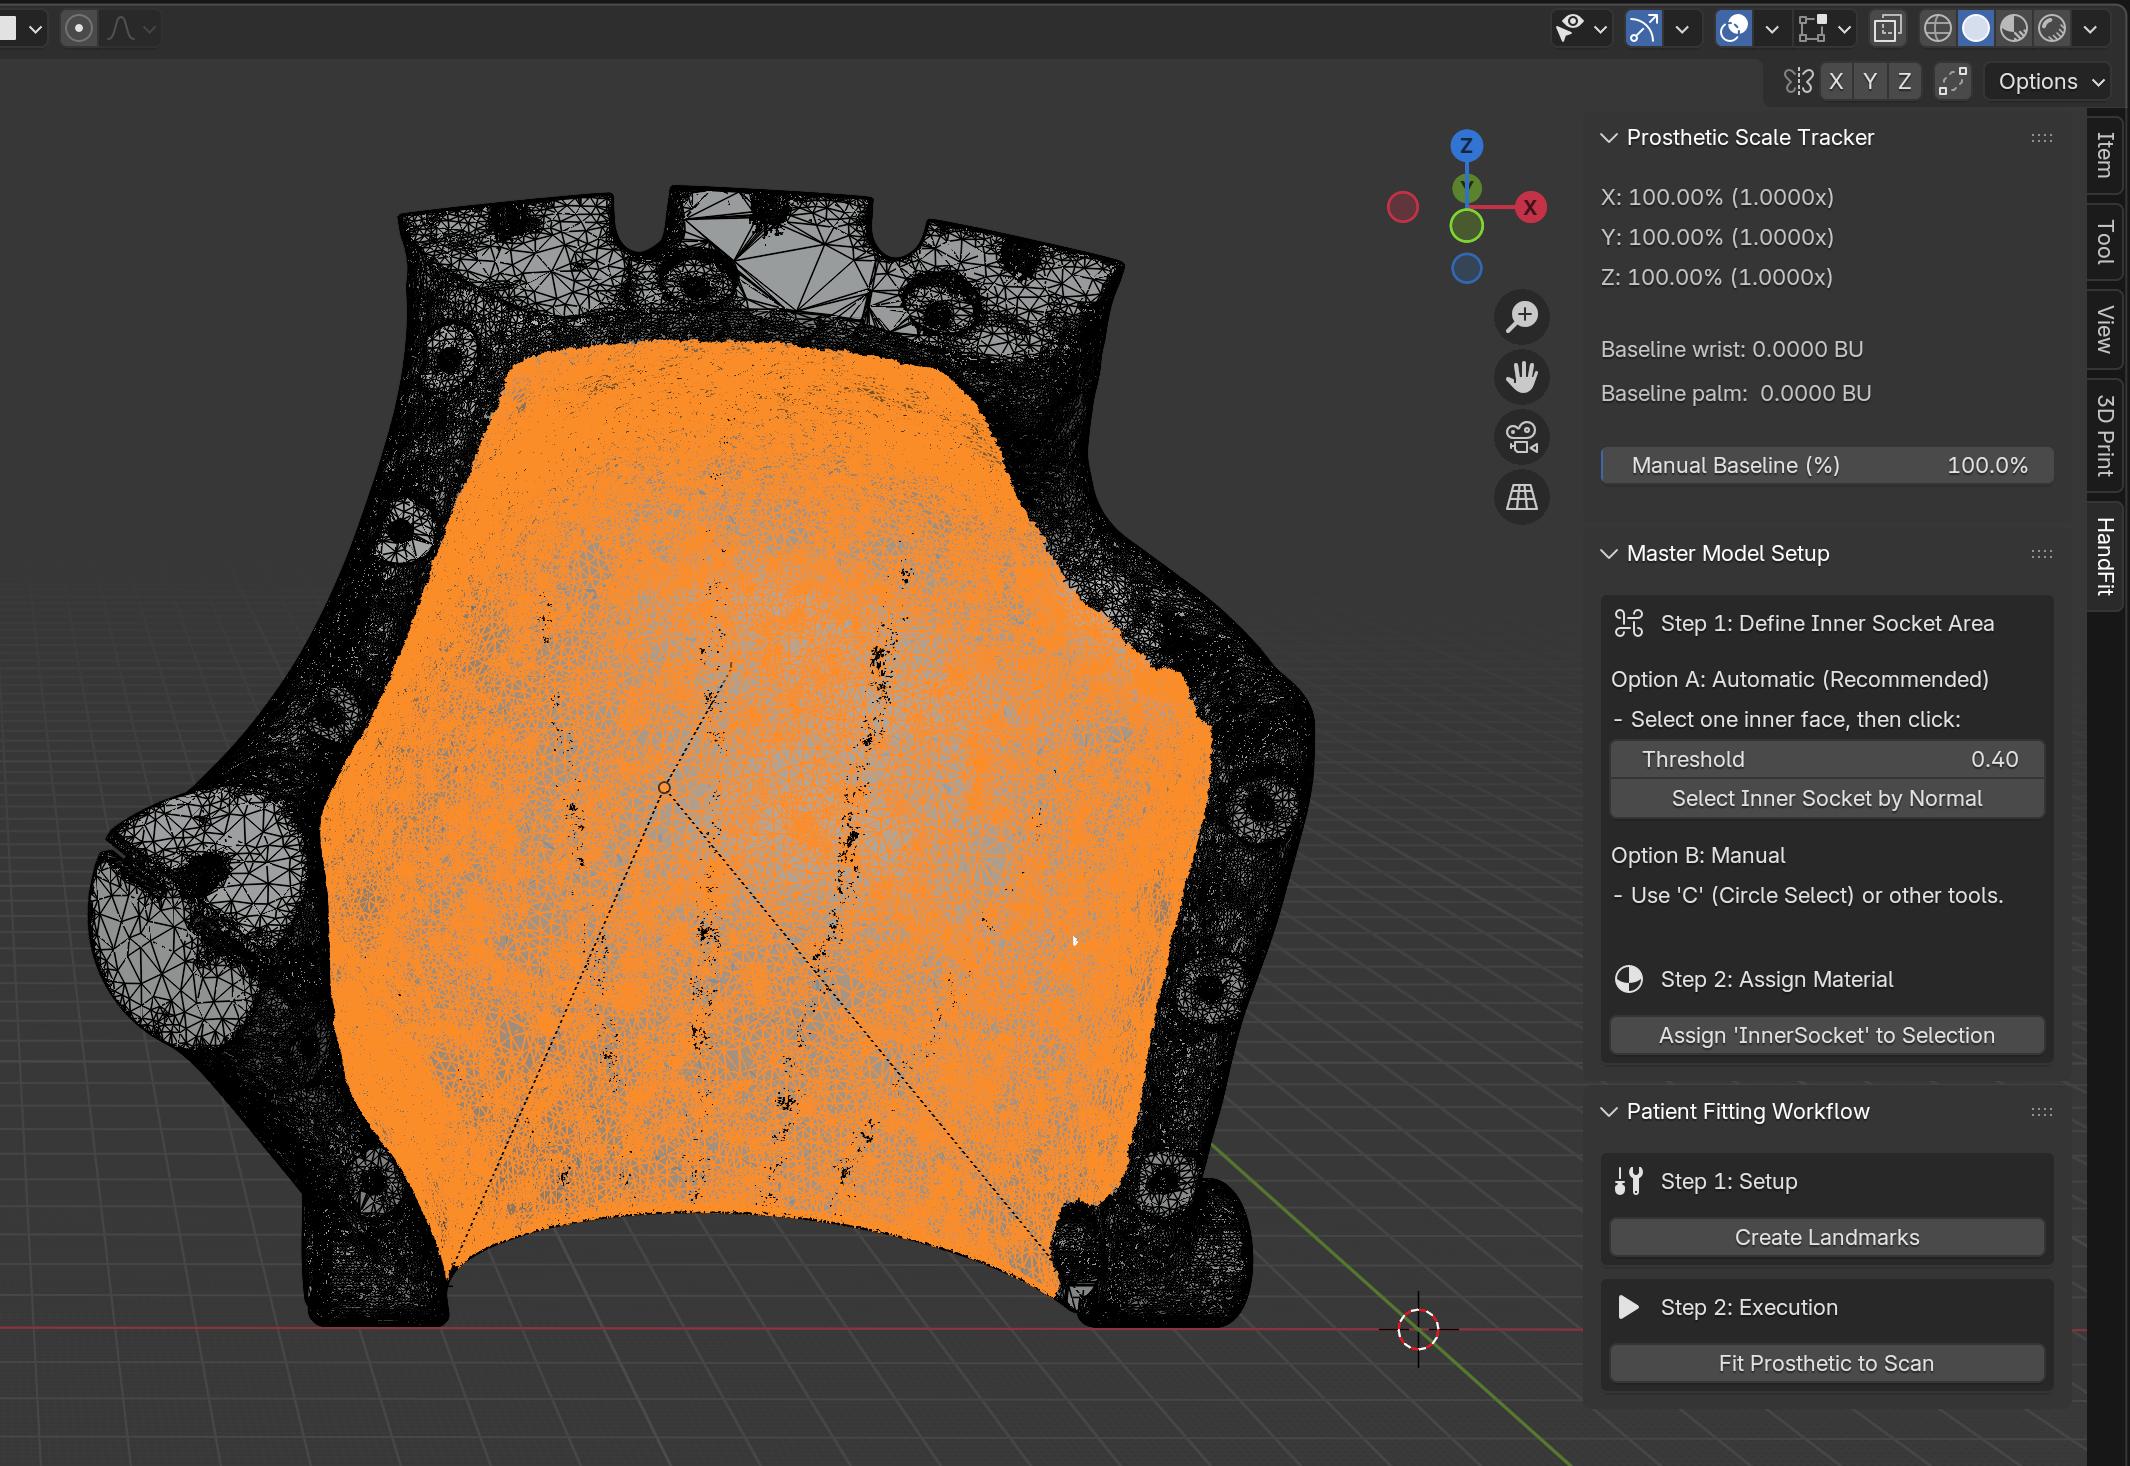Click the pan hand viewport icon
The height and width of the screenshot is (1466, 2130).
(x=1522, y=377)
